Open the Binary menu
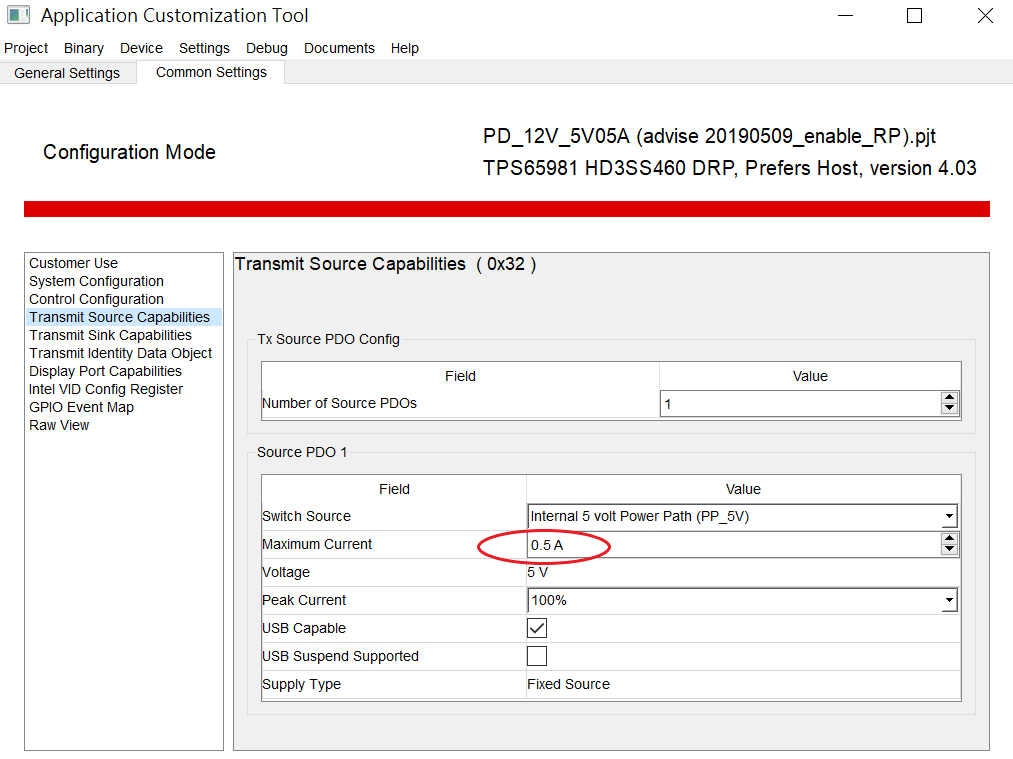This screenshot has width=1013, height=759. click(x=83, y=48)
